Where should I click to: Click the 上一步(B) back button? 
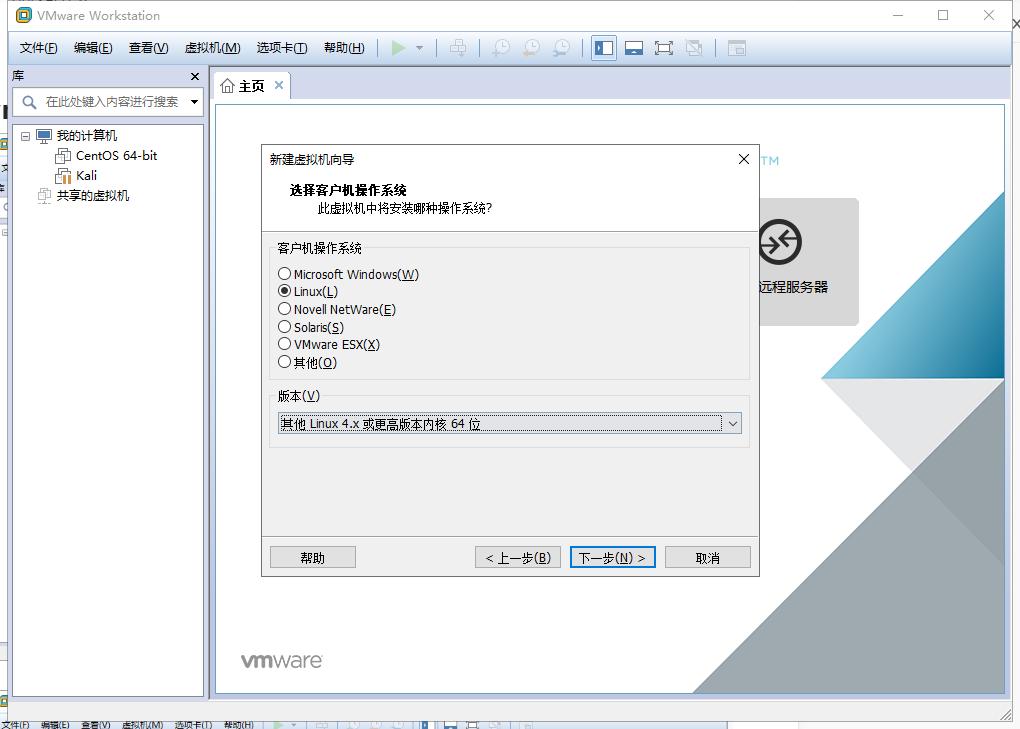tap(518, 558)
